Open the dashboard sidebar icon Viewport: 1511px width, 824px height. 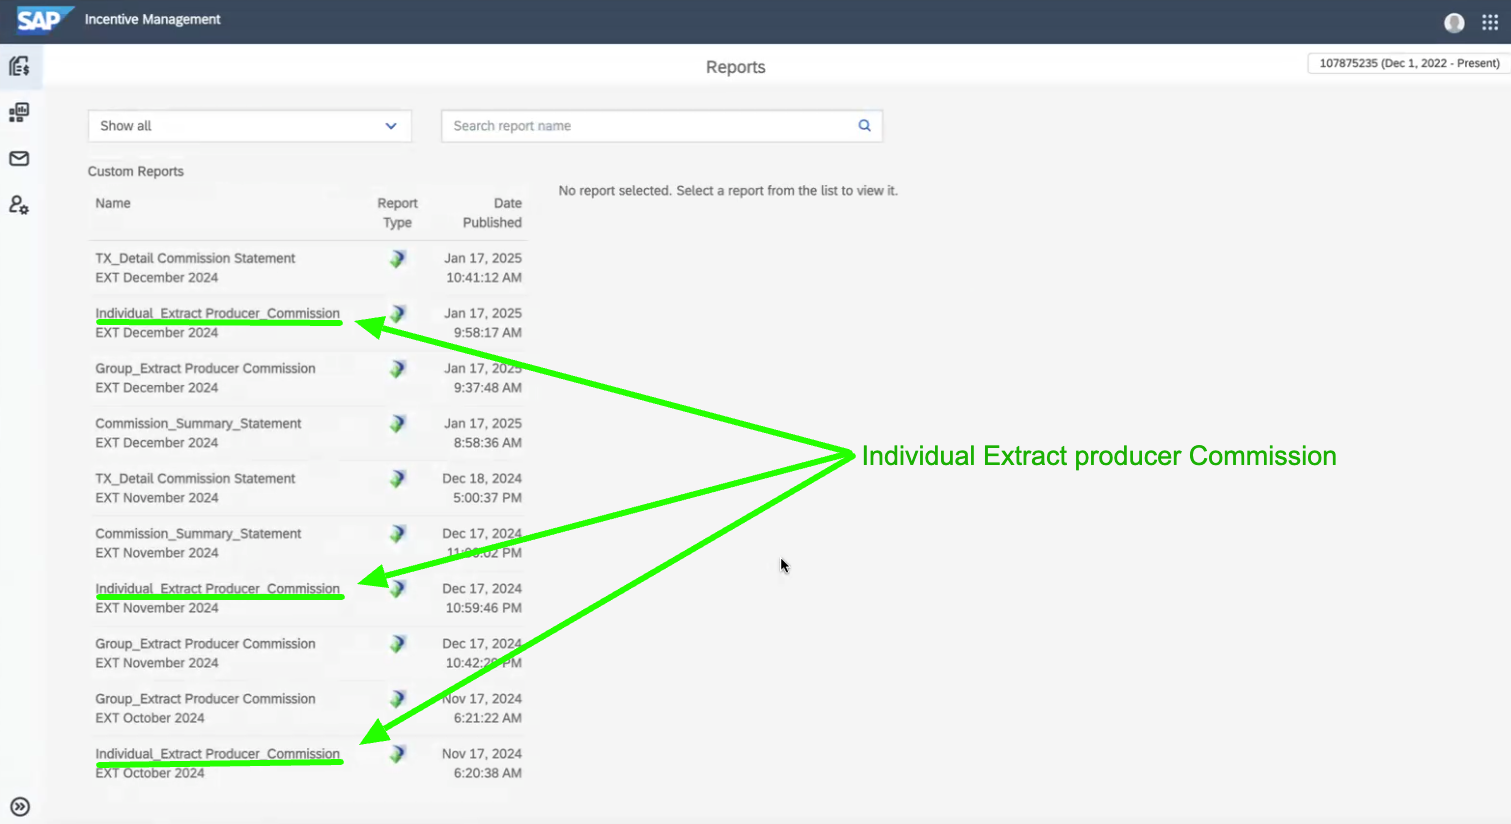[19, 112]
